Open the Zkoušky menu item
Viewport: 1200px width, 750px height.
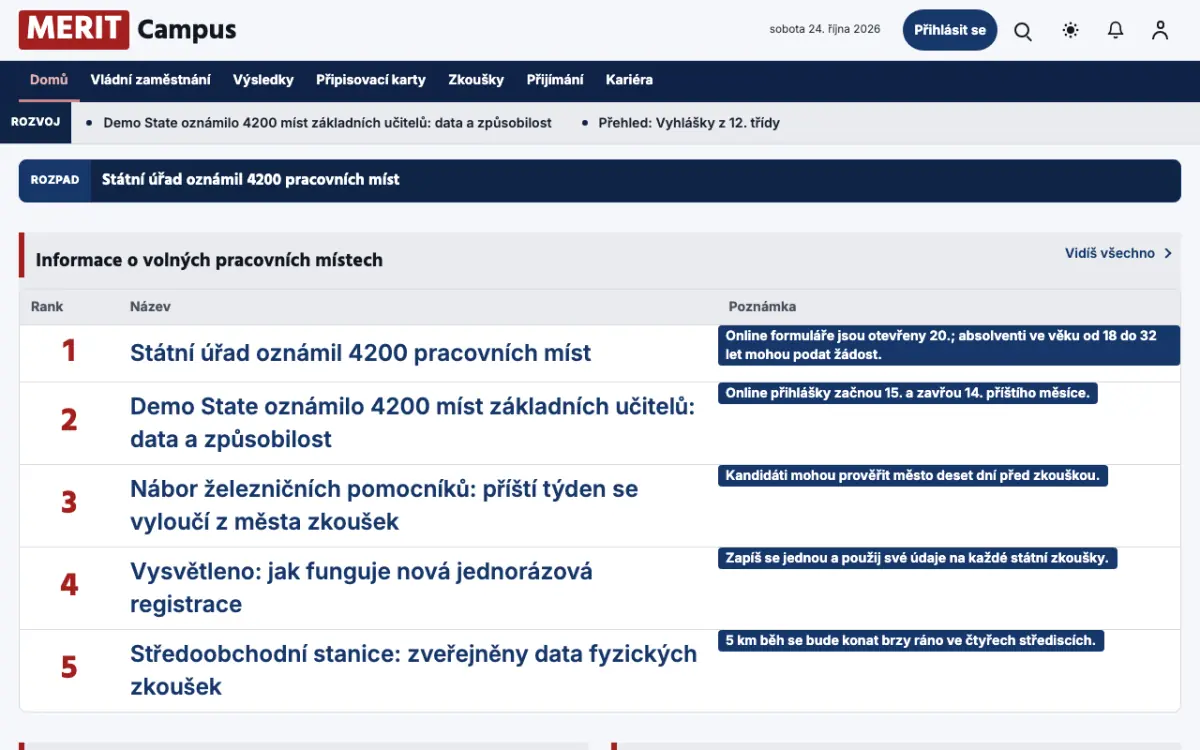pyautogui.click(x=476, y=80)
